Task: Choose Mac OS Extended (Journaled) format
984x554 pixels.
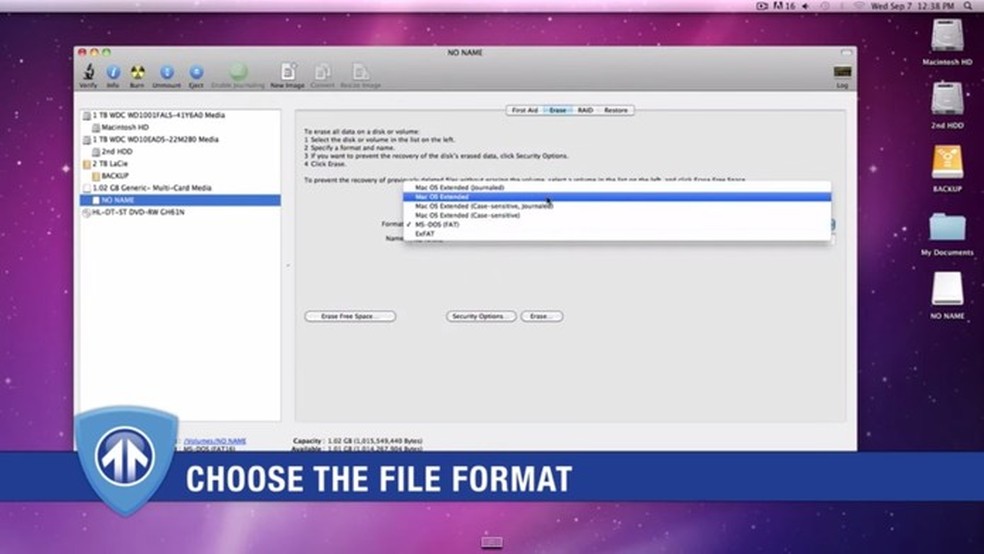Action: coord(617,188)
